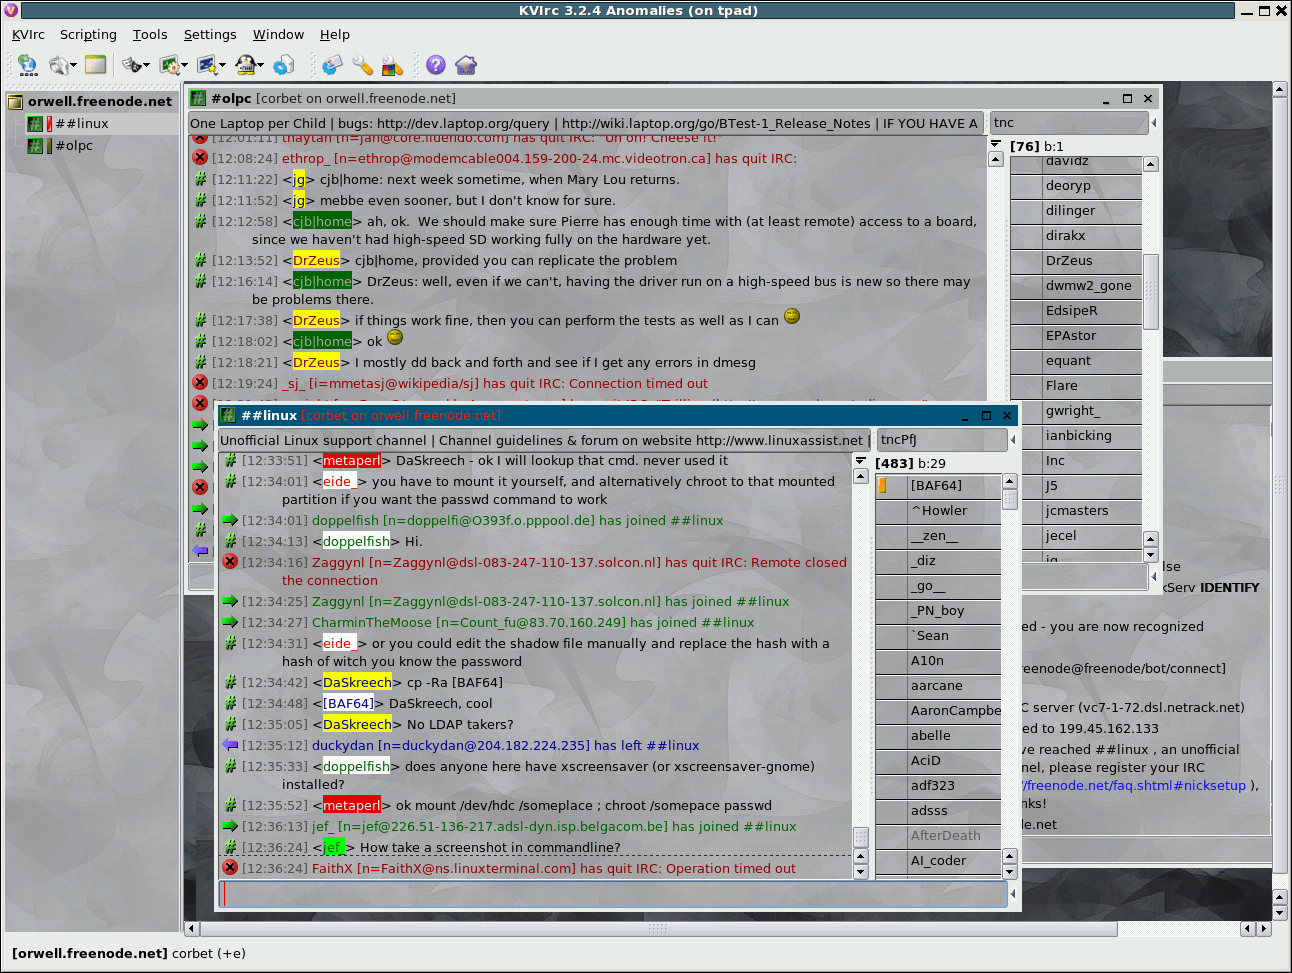This screenshot has width=1292, height=973.
Task: Click the user ID card icon in the toolbar
Action: coord(332,65)
